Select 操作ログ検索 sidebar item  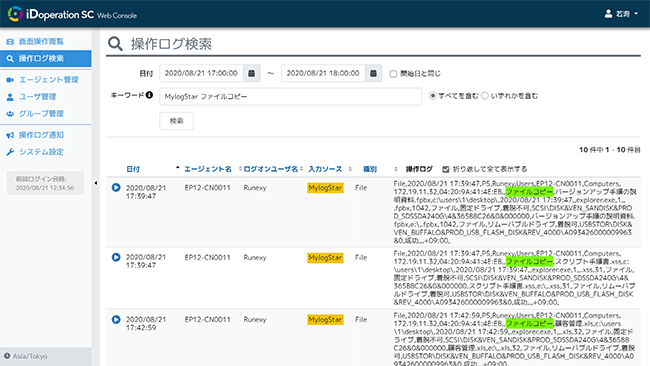(46, 58)
